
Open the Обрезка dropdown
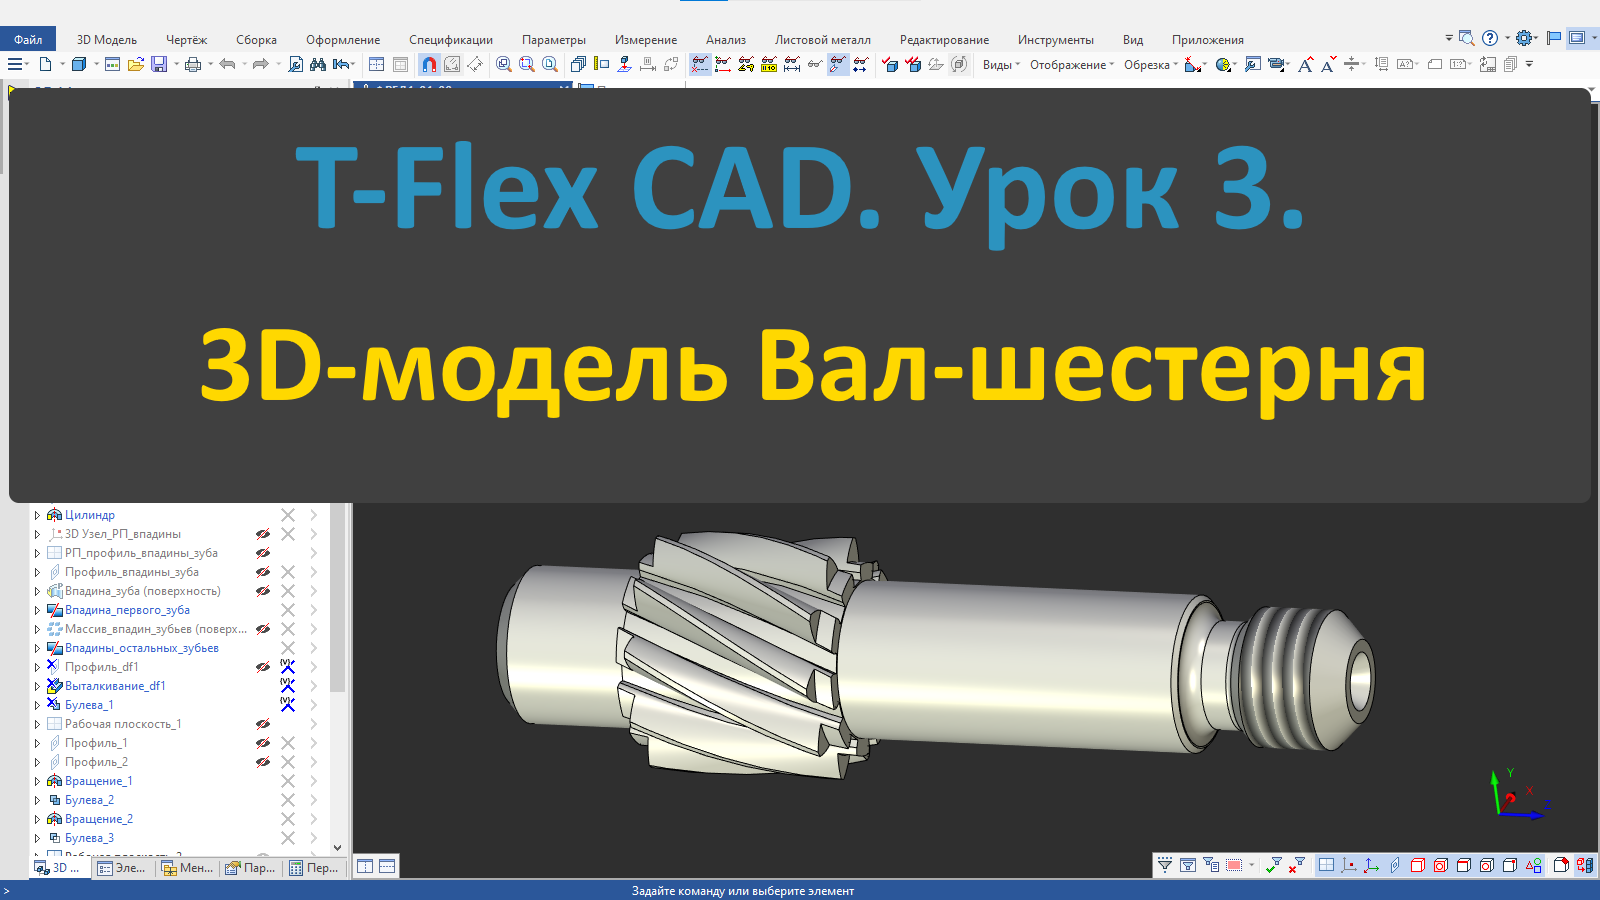pos(1151,65)
